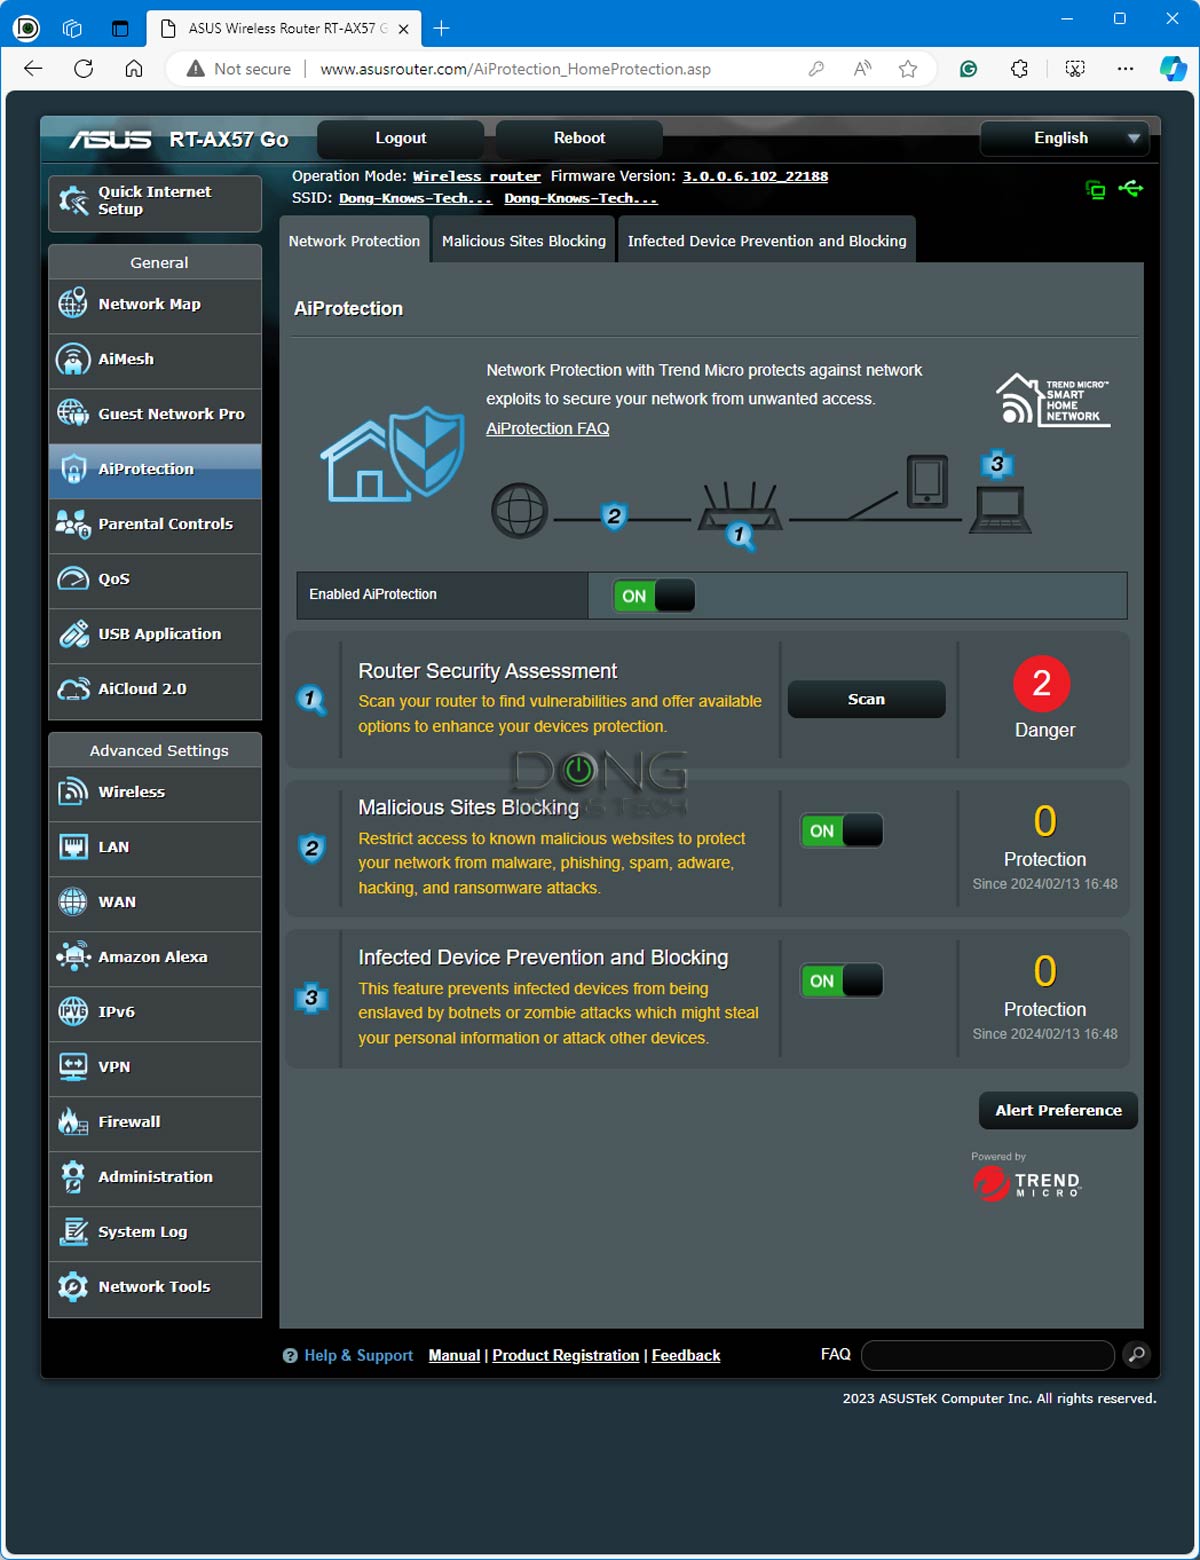Open the Manual link in footer

click(x=454, y=1355)
